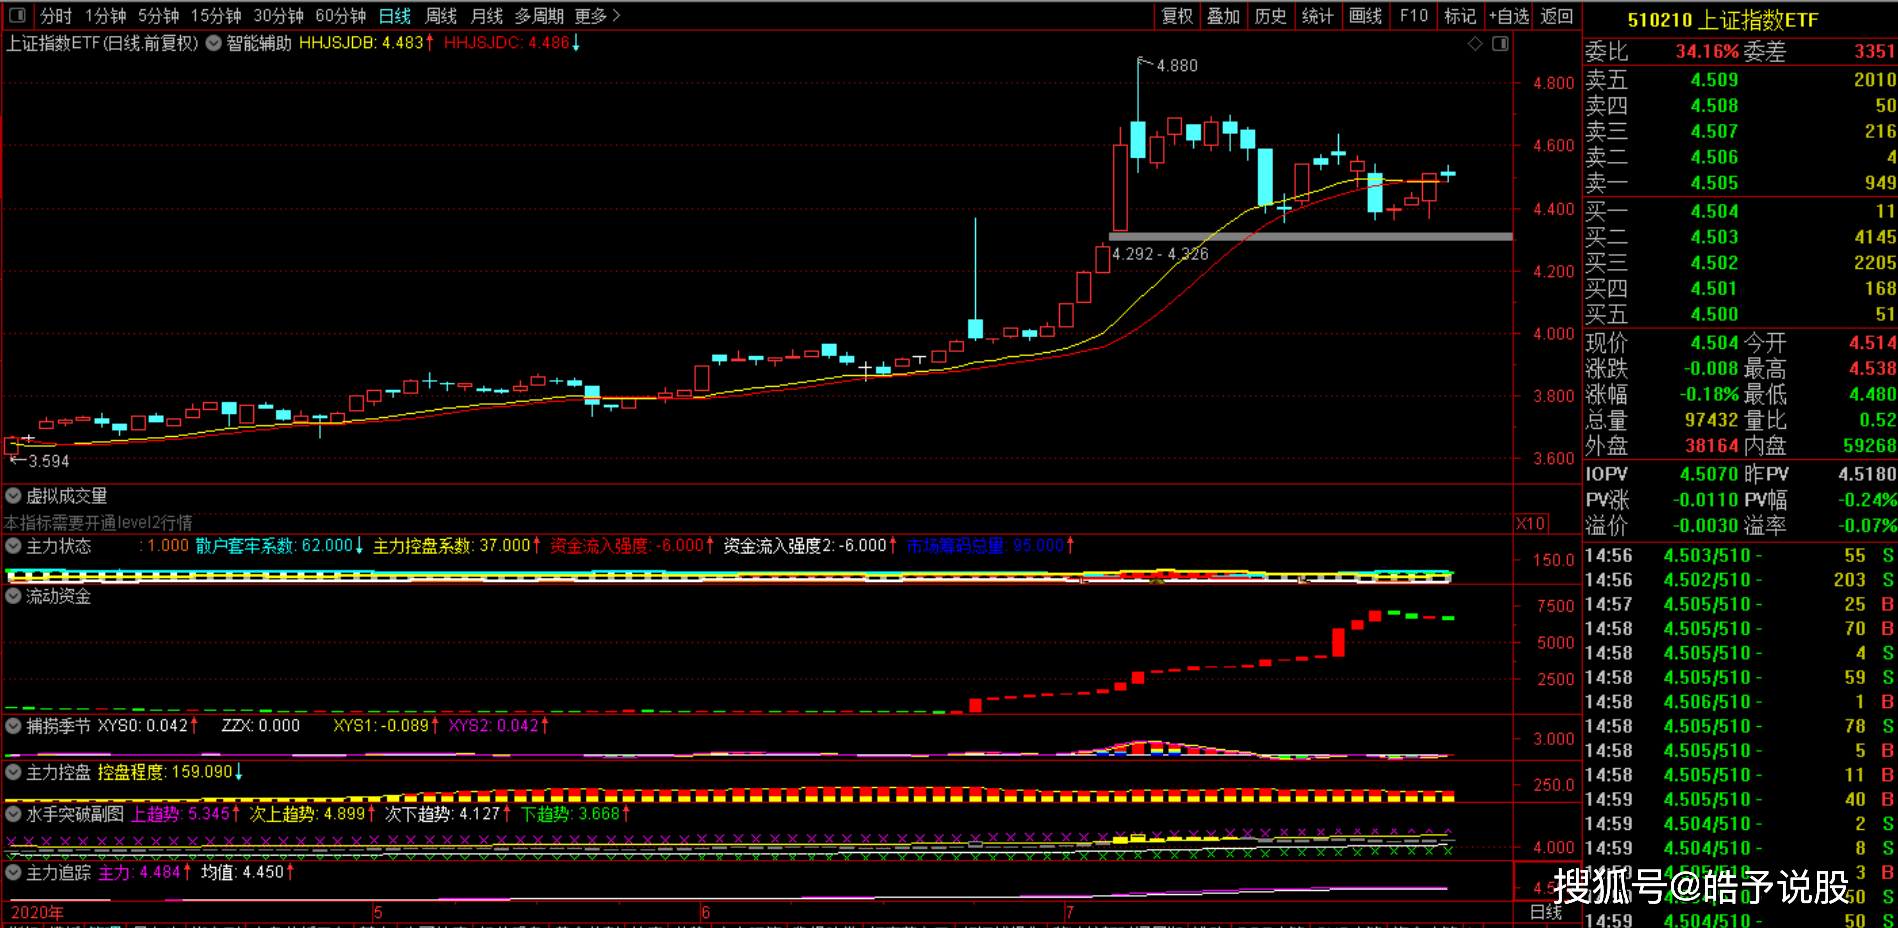Switch to the 60分钟 chart tab

[x=340, y=16]
